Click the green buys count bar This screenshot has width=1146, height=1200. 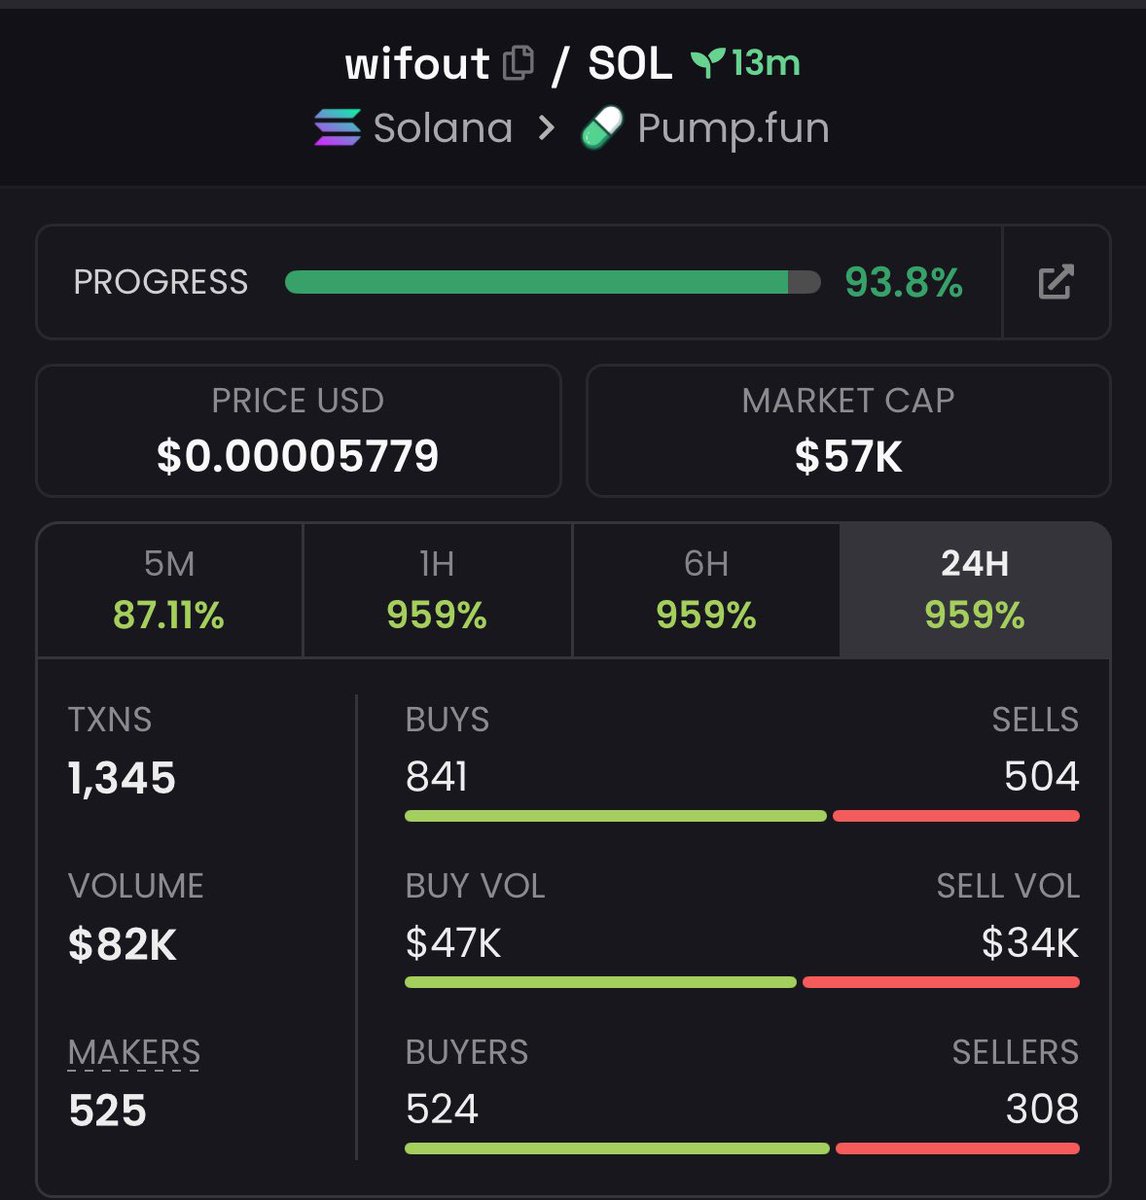(x=615, y=816)
